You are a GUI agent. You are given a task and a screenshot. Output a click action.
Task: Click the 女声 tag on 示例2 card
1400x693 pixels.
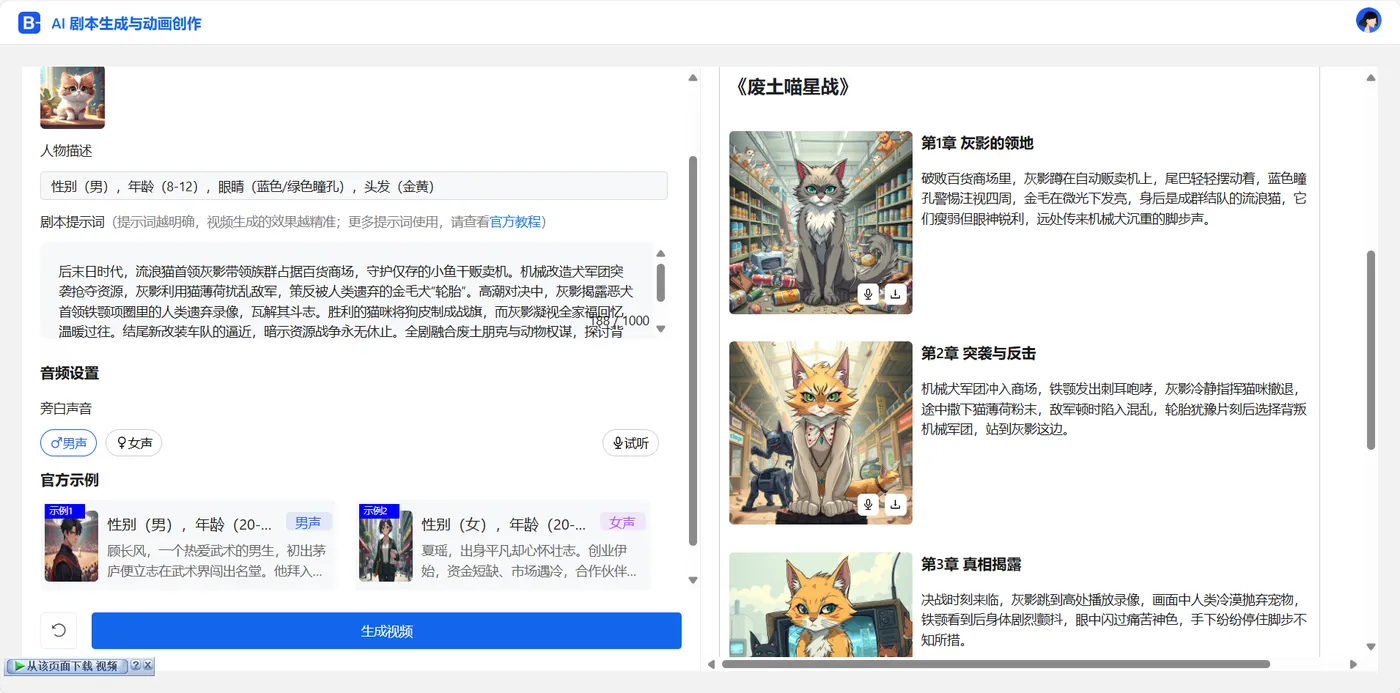[x=622, y=522]
